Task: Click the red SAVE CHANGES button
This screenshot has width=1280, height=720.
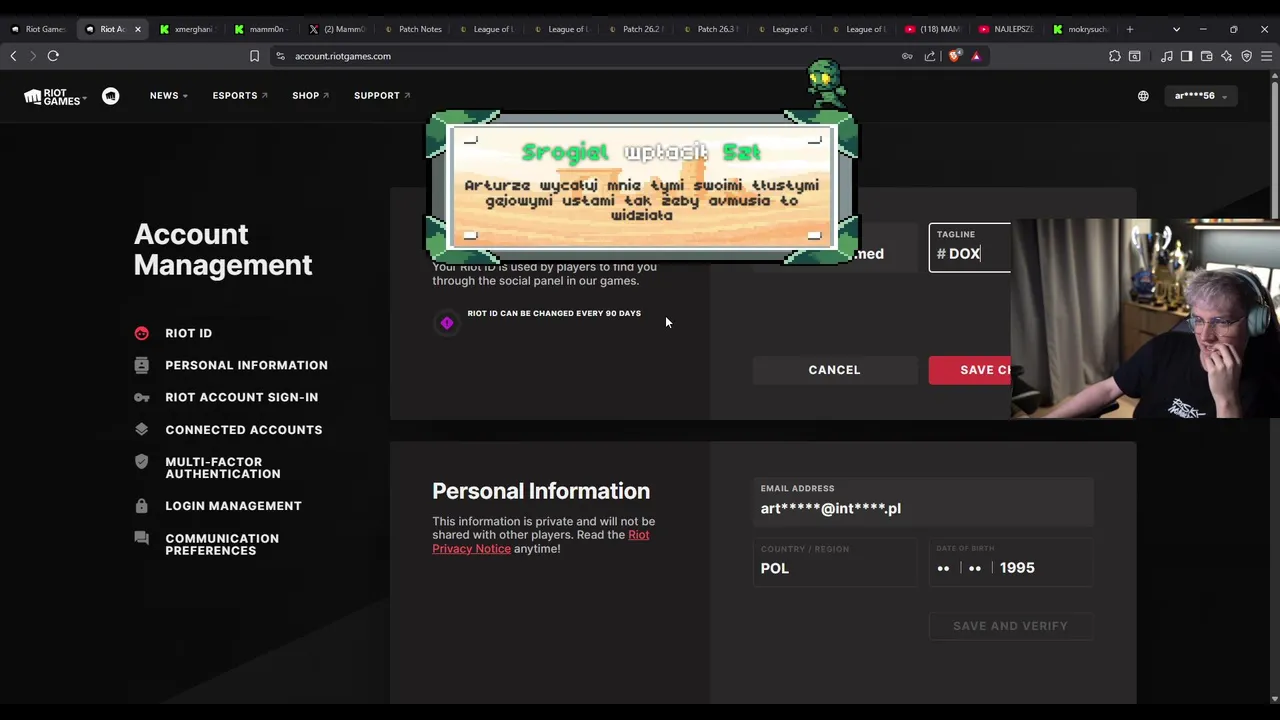Action: [970, 370]
